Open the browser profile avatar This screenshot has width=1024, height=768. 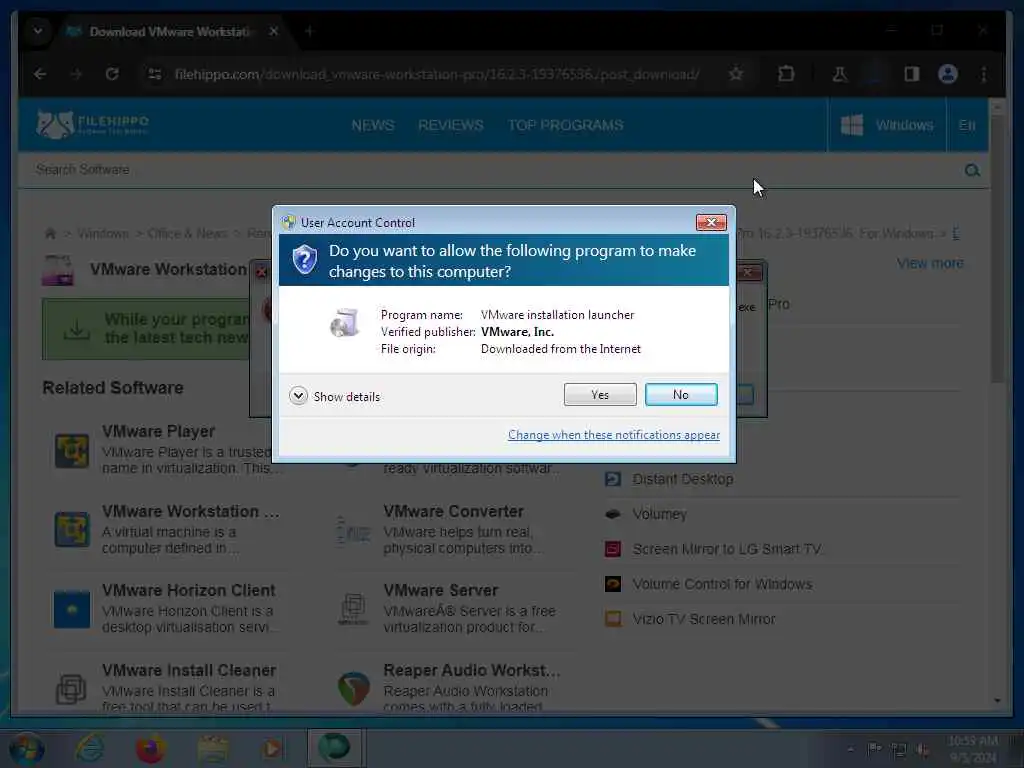[948, 74]
